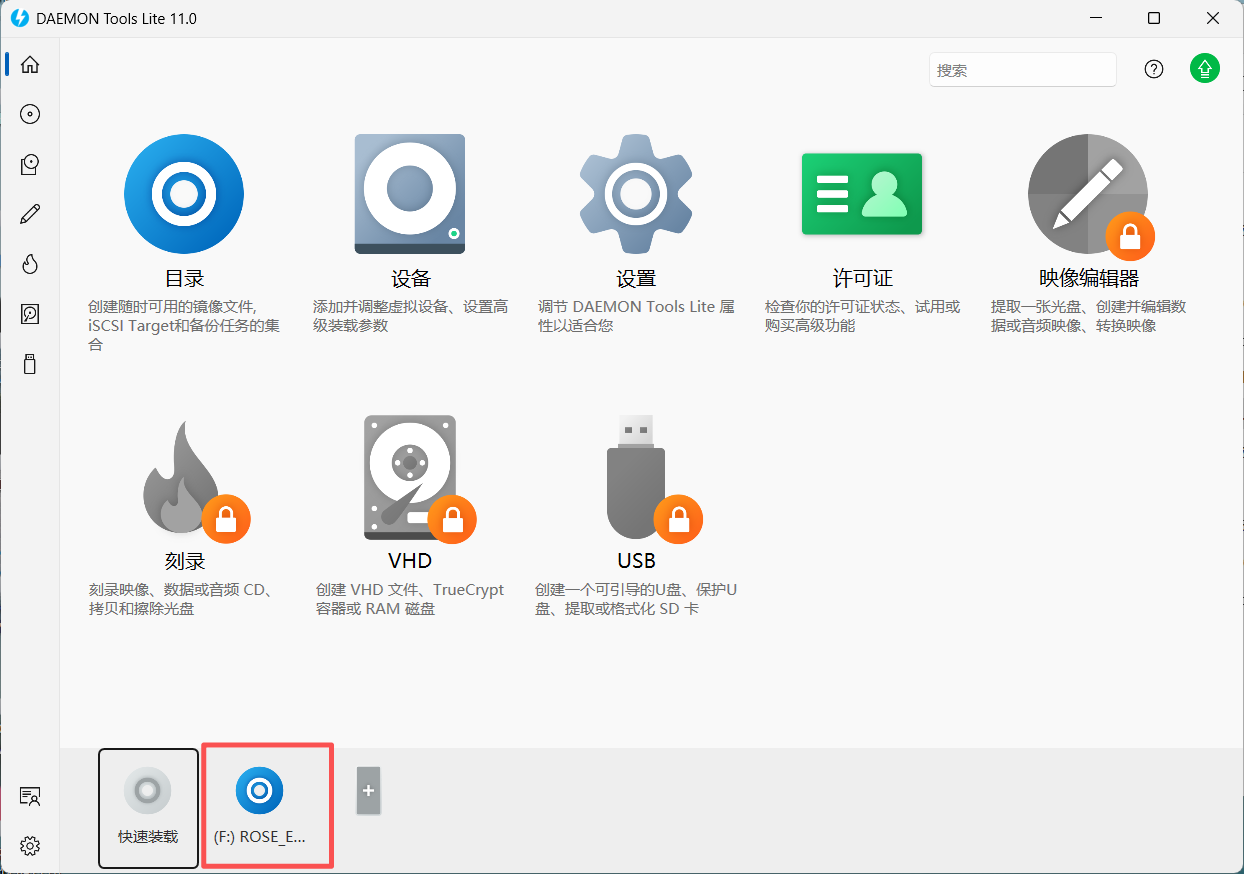Select the disc icon in the left sidebar

coord(30,114)
